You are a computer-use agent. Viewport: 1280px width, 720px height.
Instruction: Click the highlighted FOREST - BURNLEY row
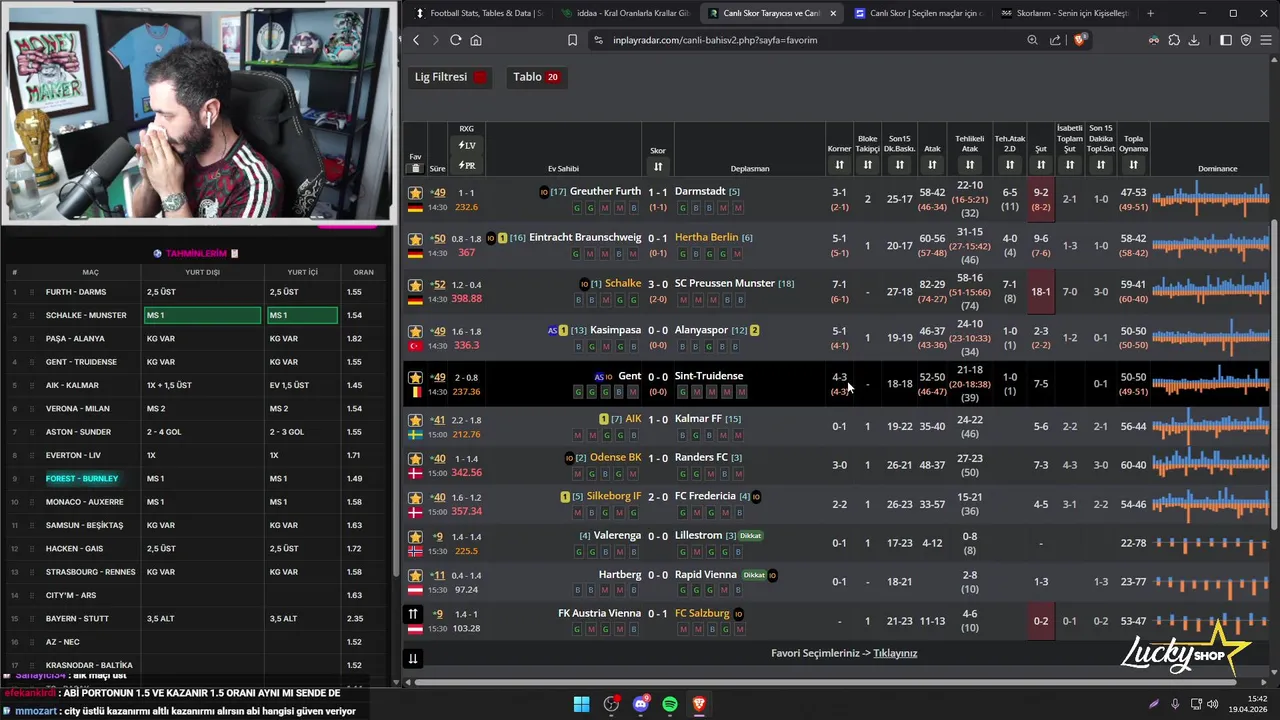(x=196, y=478)
